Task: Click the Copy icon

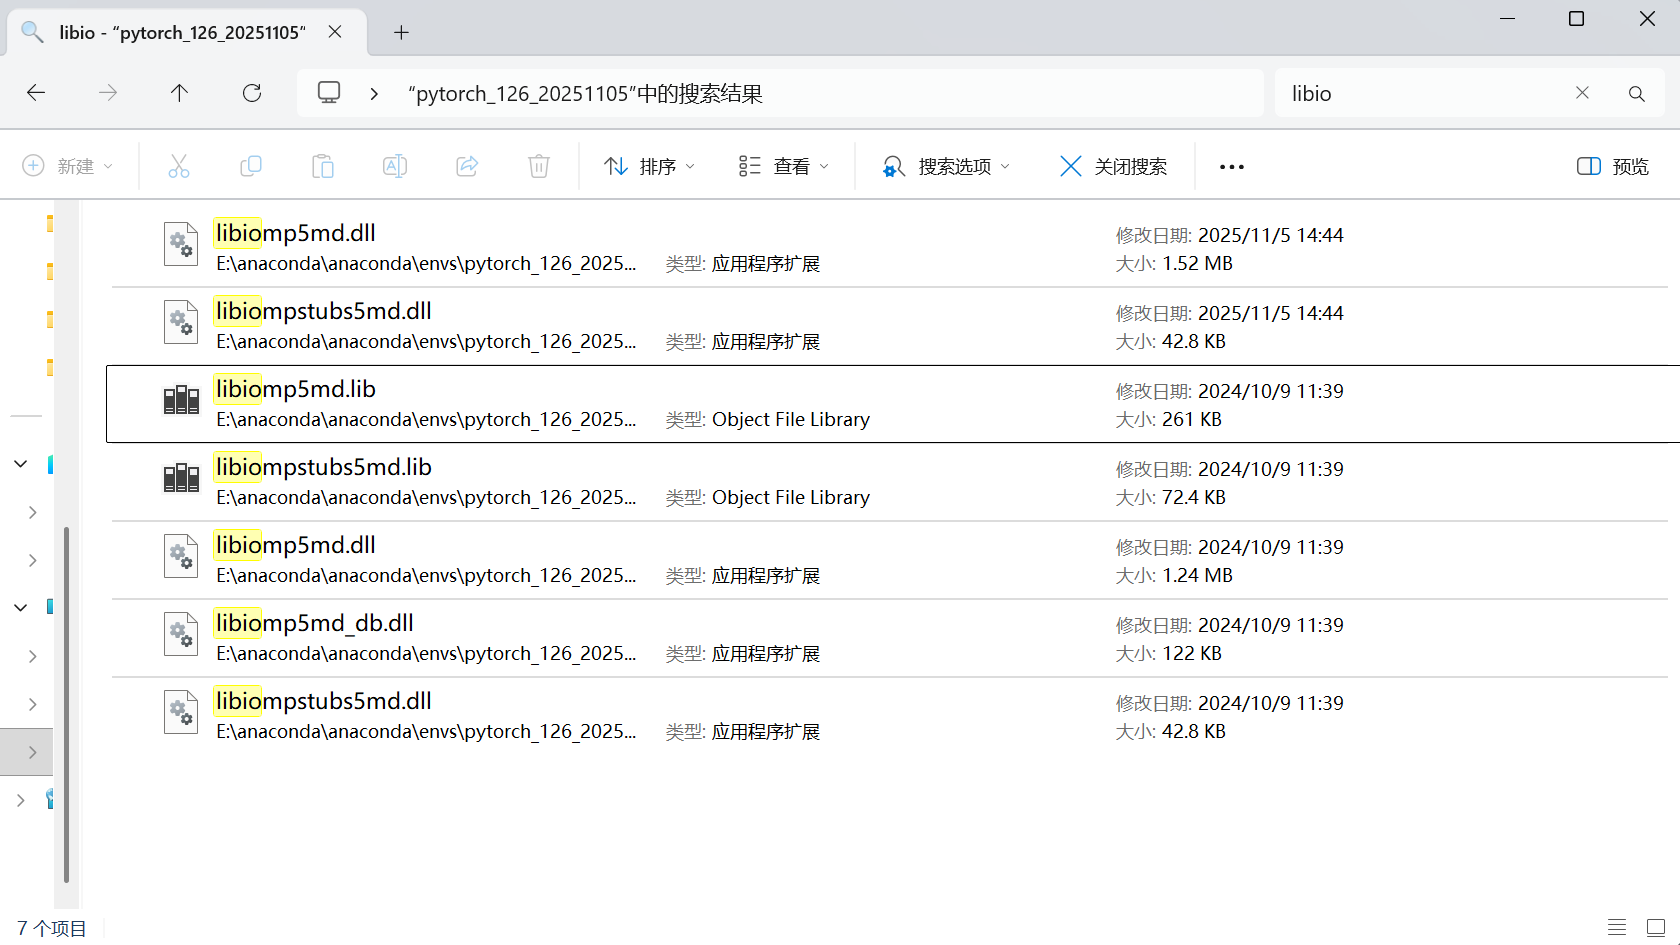Action: (251, 166)
